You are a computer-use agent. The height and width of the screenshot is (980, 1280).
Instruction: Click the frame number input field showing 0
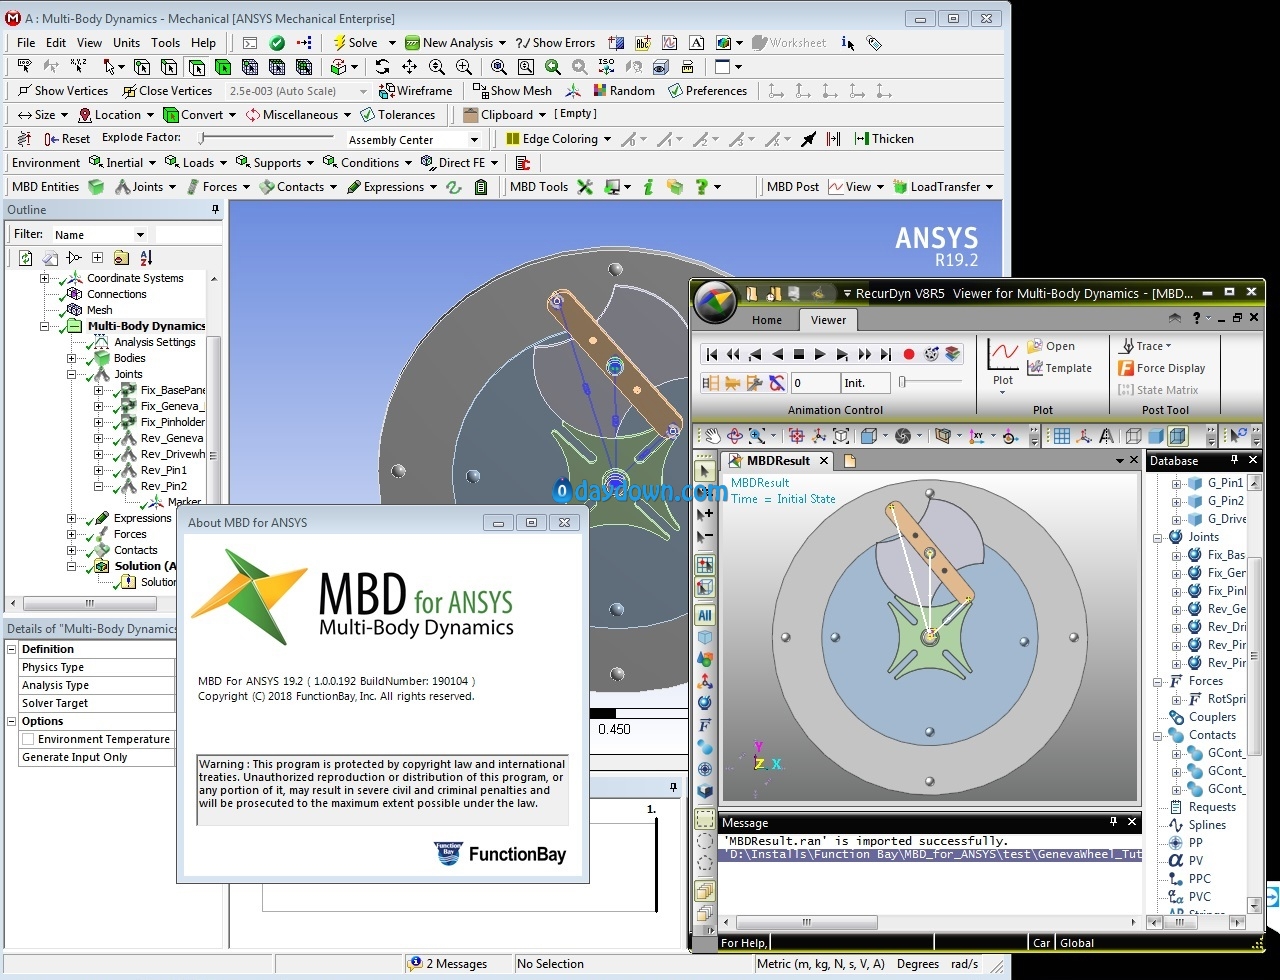coord(815,383)
